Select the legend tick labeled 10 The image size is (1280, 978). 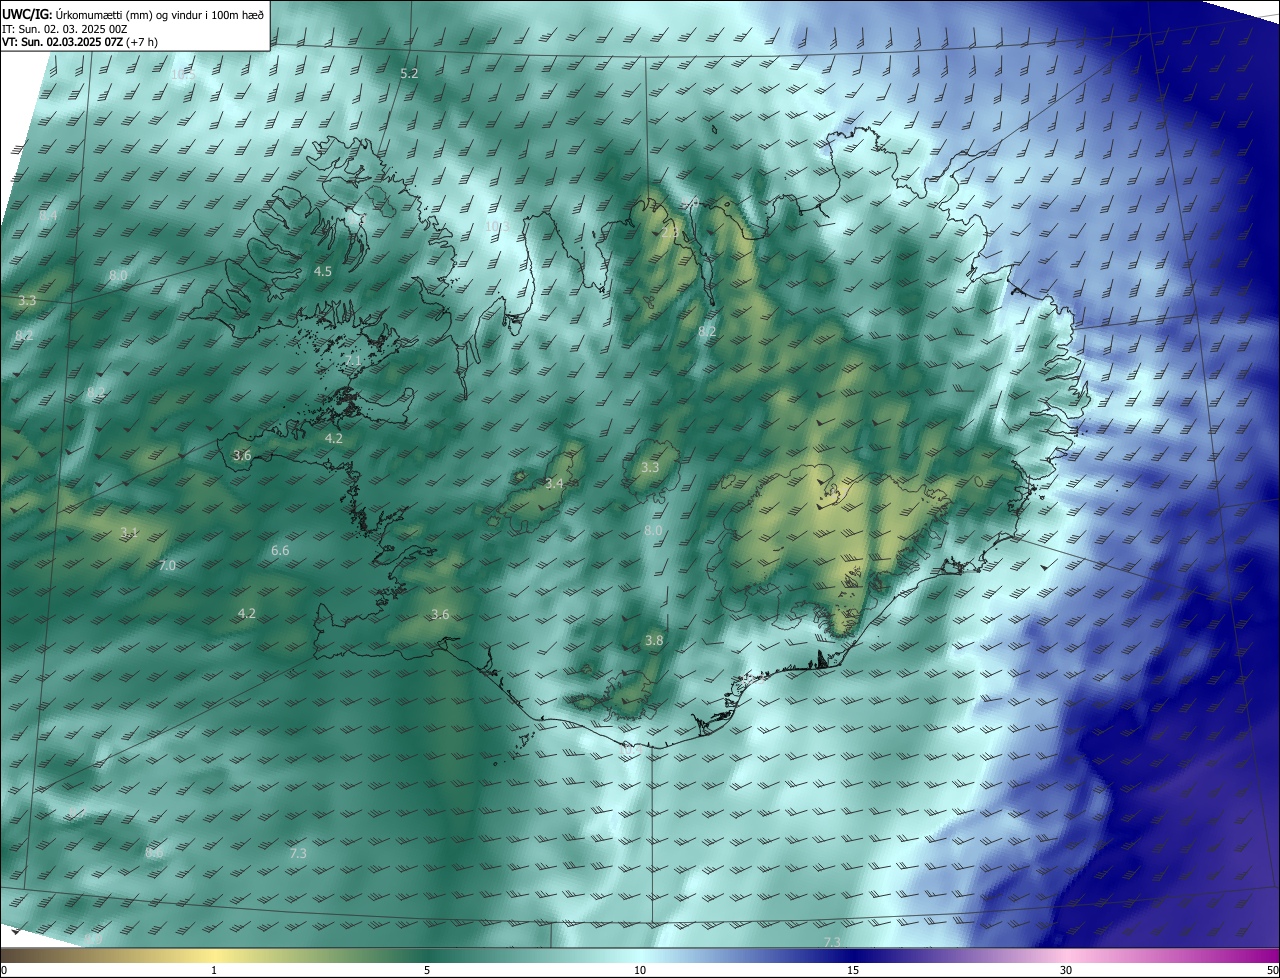tap(640, 970)
